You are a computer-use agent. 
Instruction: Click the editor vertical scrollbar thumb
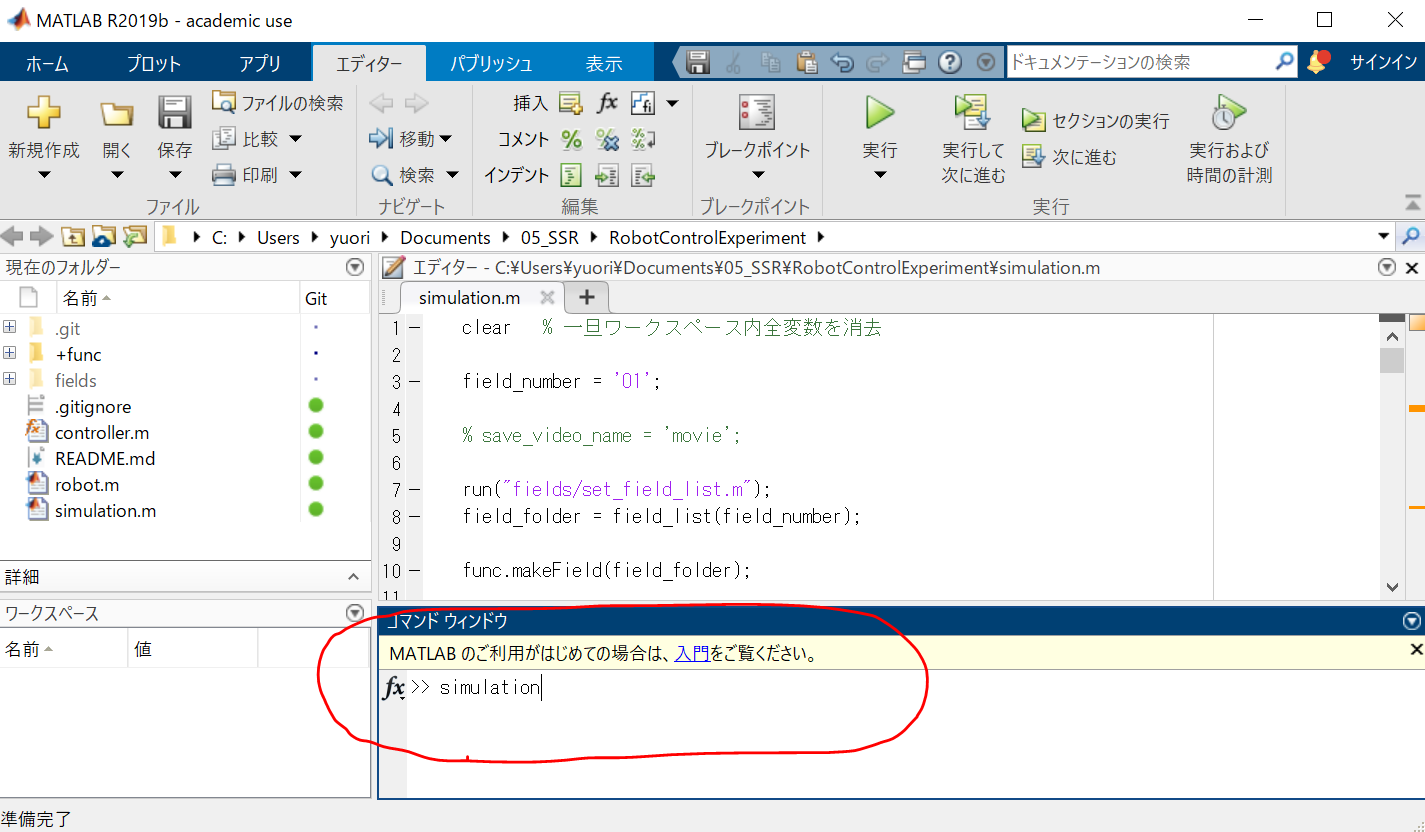click(1392, 360)
